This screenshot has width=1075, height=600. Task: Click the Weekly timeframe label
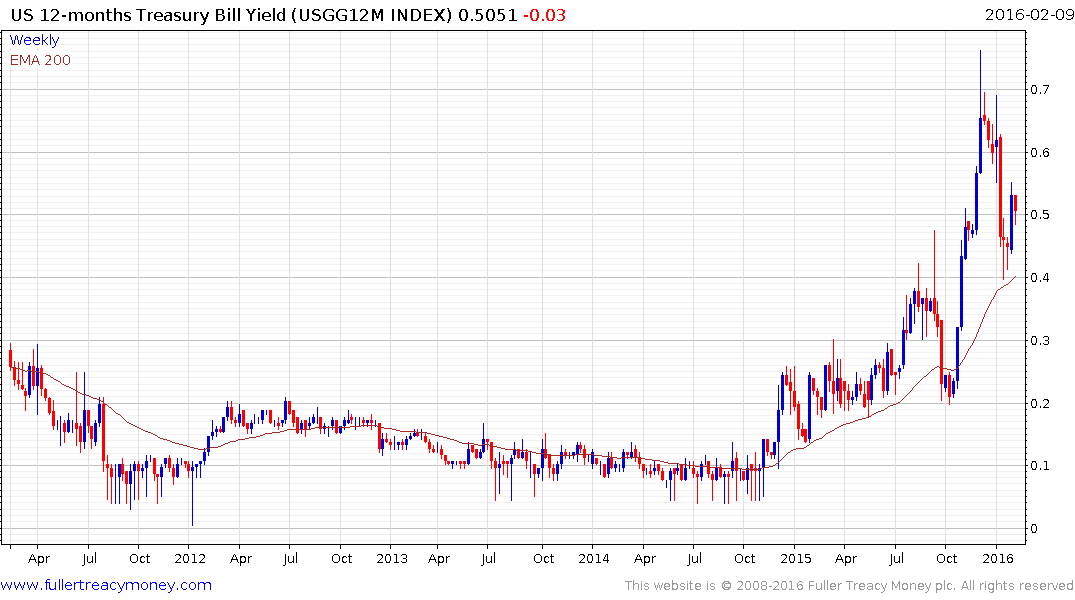tap(34, 40)
